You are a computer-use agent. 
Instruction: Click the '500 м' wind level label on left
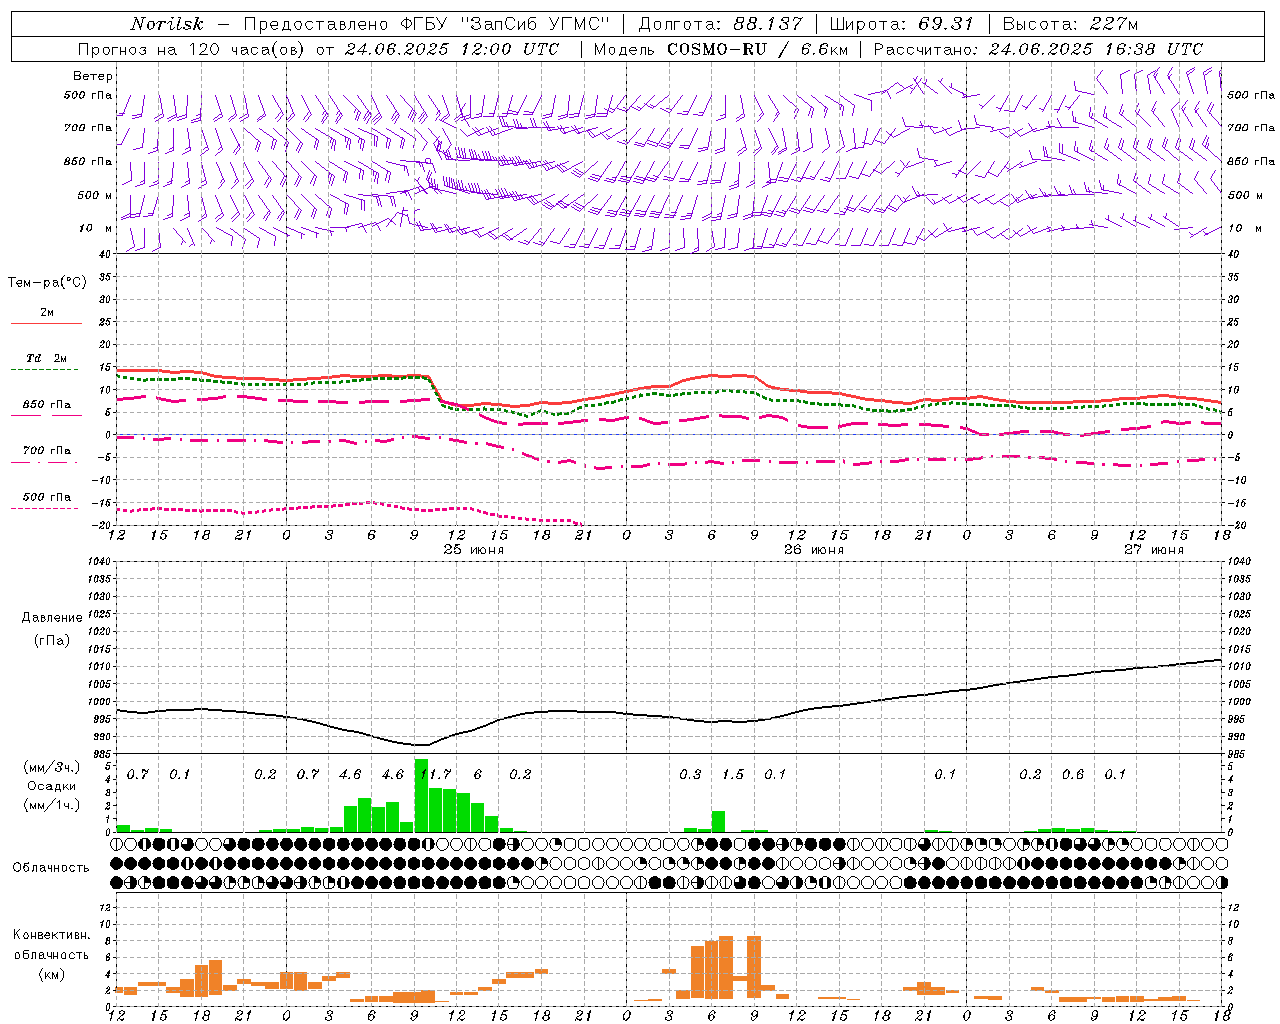(x=95, y=195)
